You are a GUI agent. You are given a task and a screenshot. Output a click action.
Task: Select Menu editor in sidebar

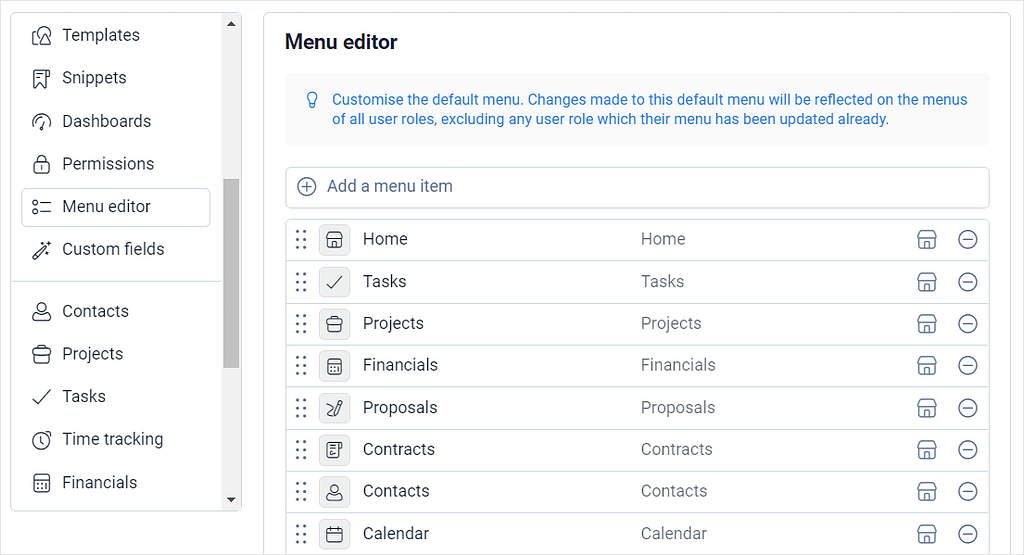point(116,207)
